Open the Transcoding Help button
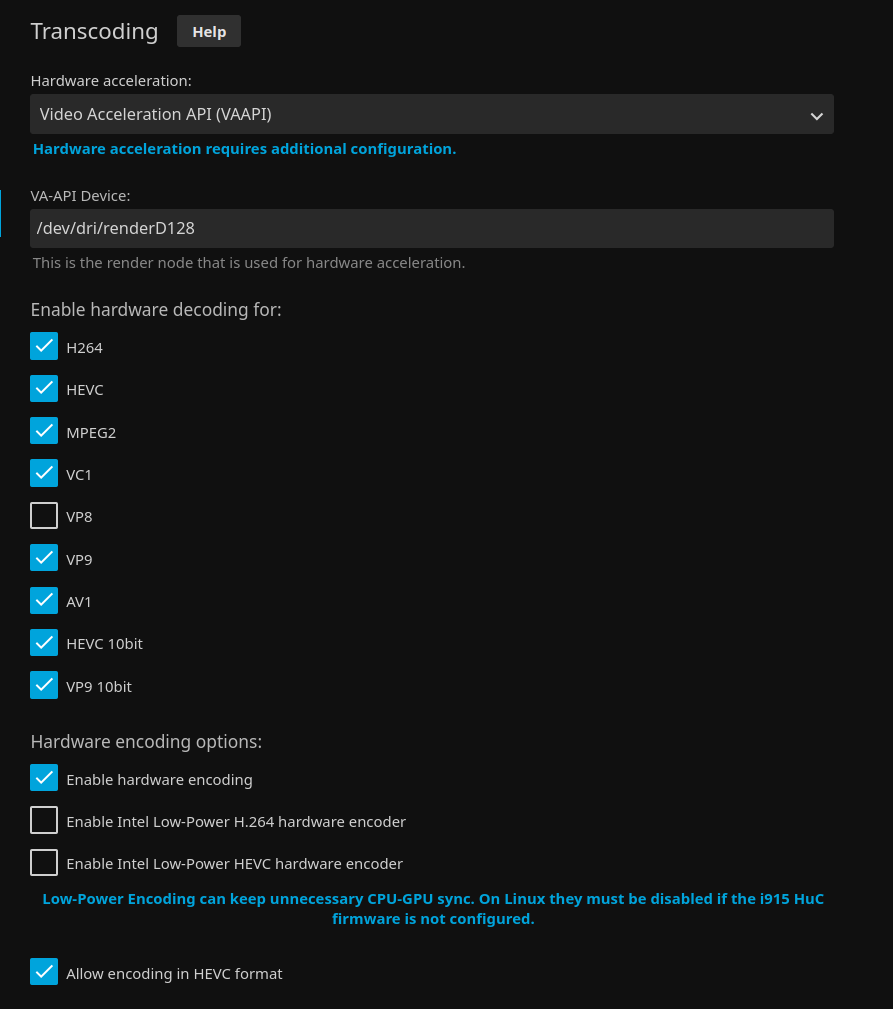 coord(208,31)
